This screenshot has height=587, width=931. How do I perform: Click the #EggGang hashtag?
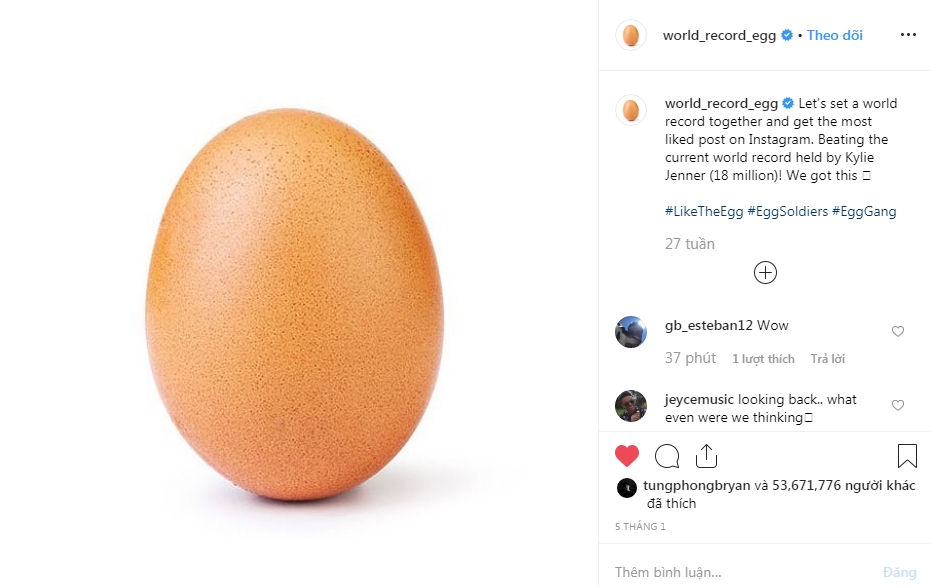coord(868,211)
